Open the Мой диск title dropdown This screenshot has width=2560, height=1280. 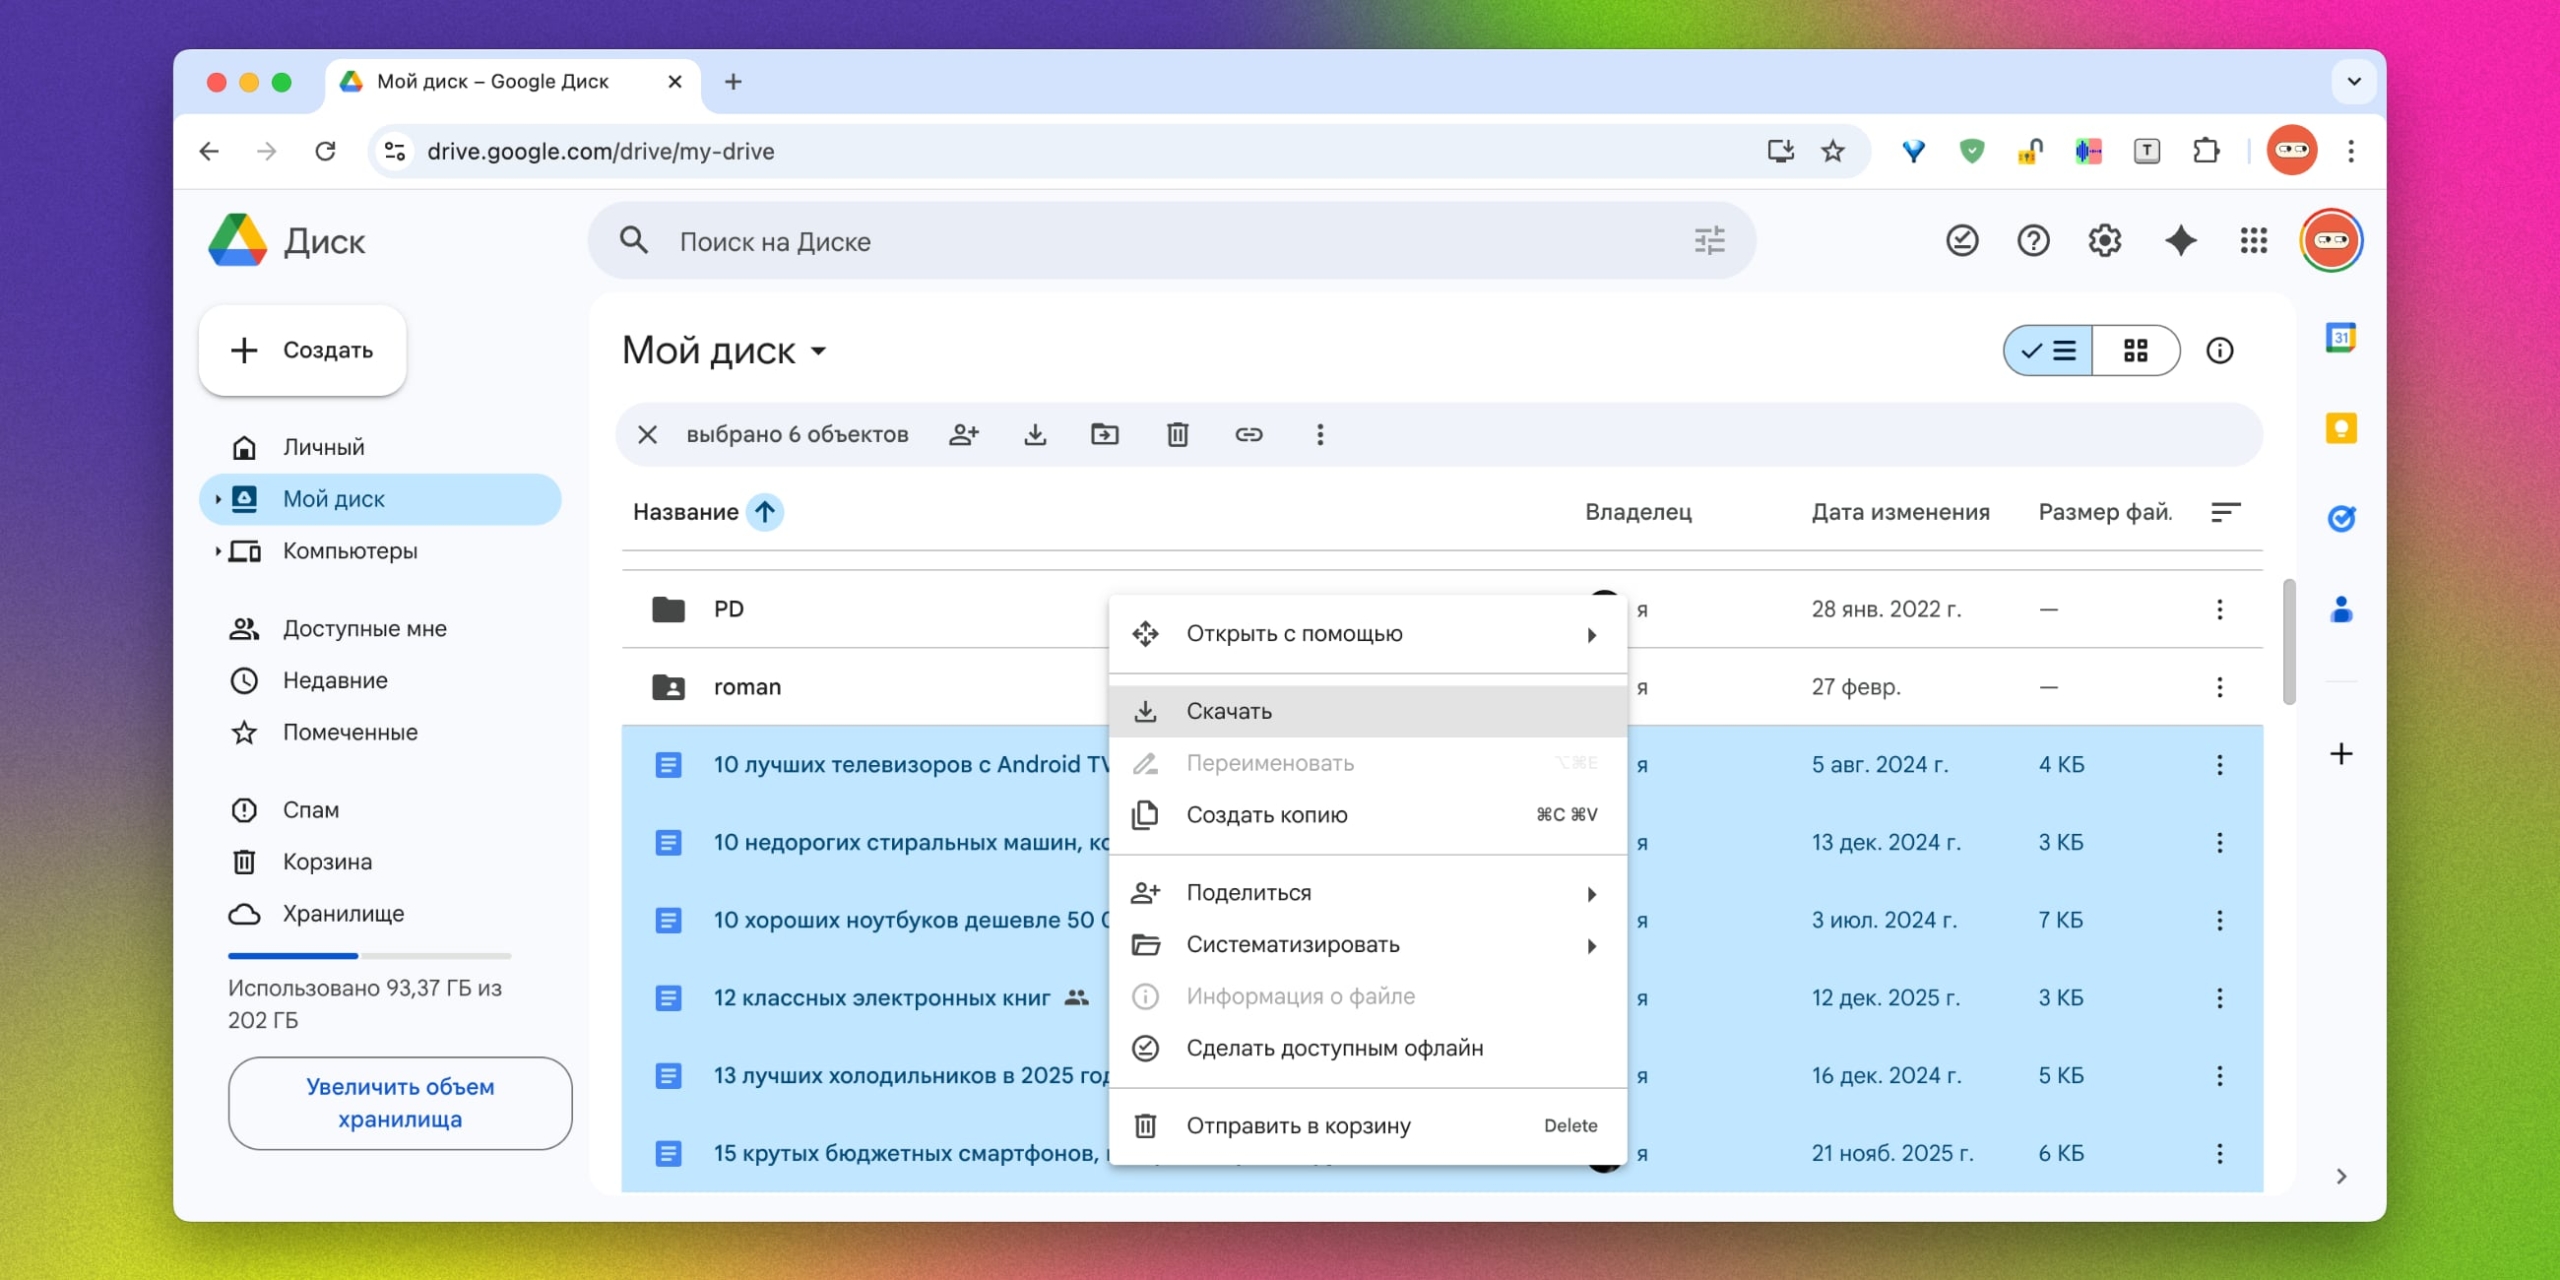(819, 351)
